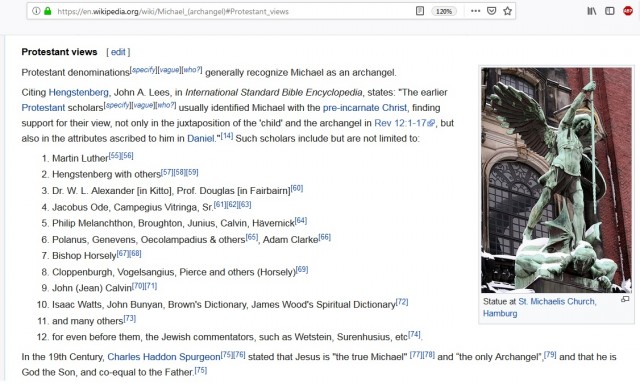
Task: Open site information icon in address bar
Action: coord(36,11)
